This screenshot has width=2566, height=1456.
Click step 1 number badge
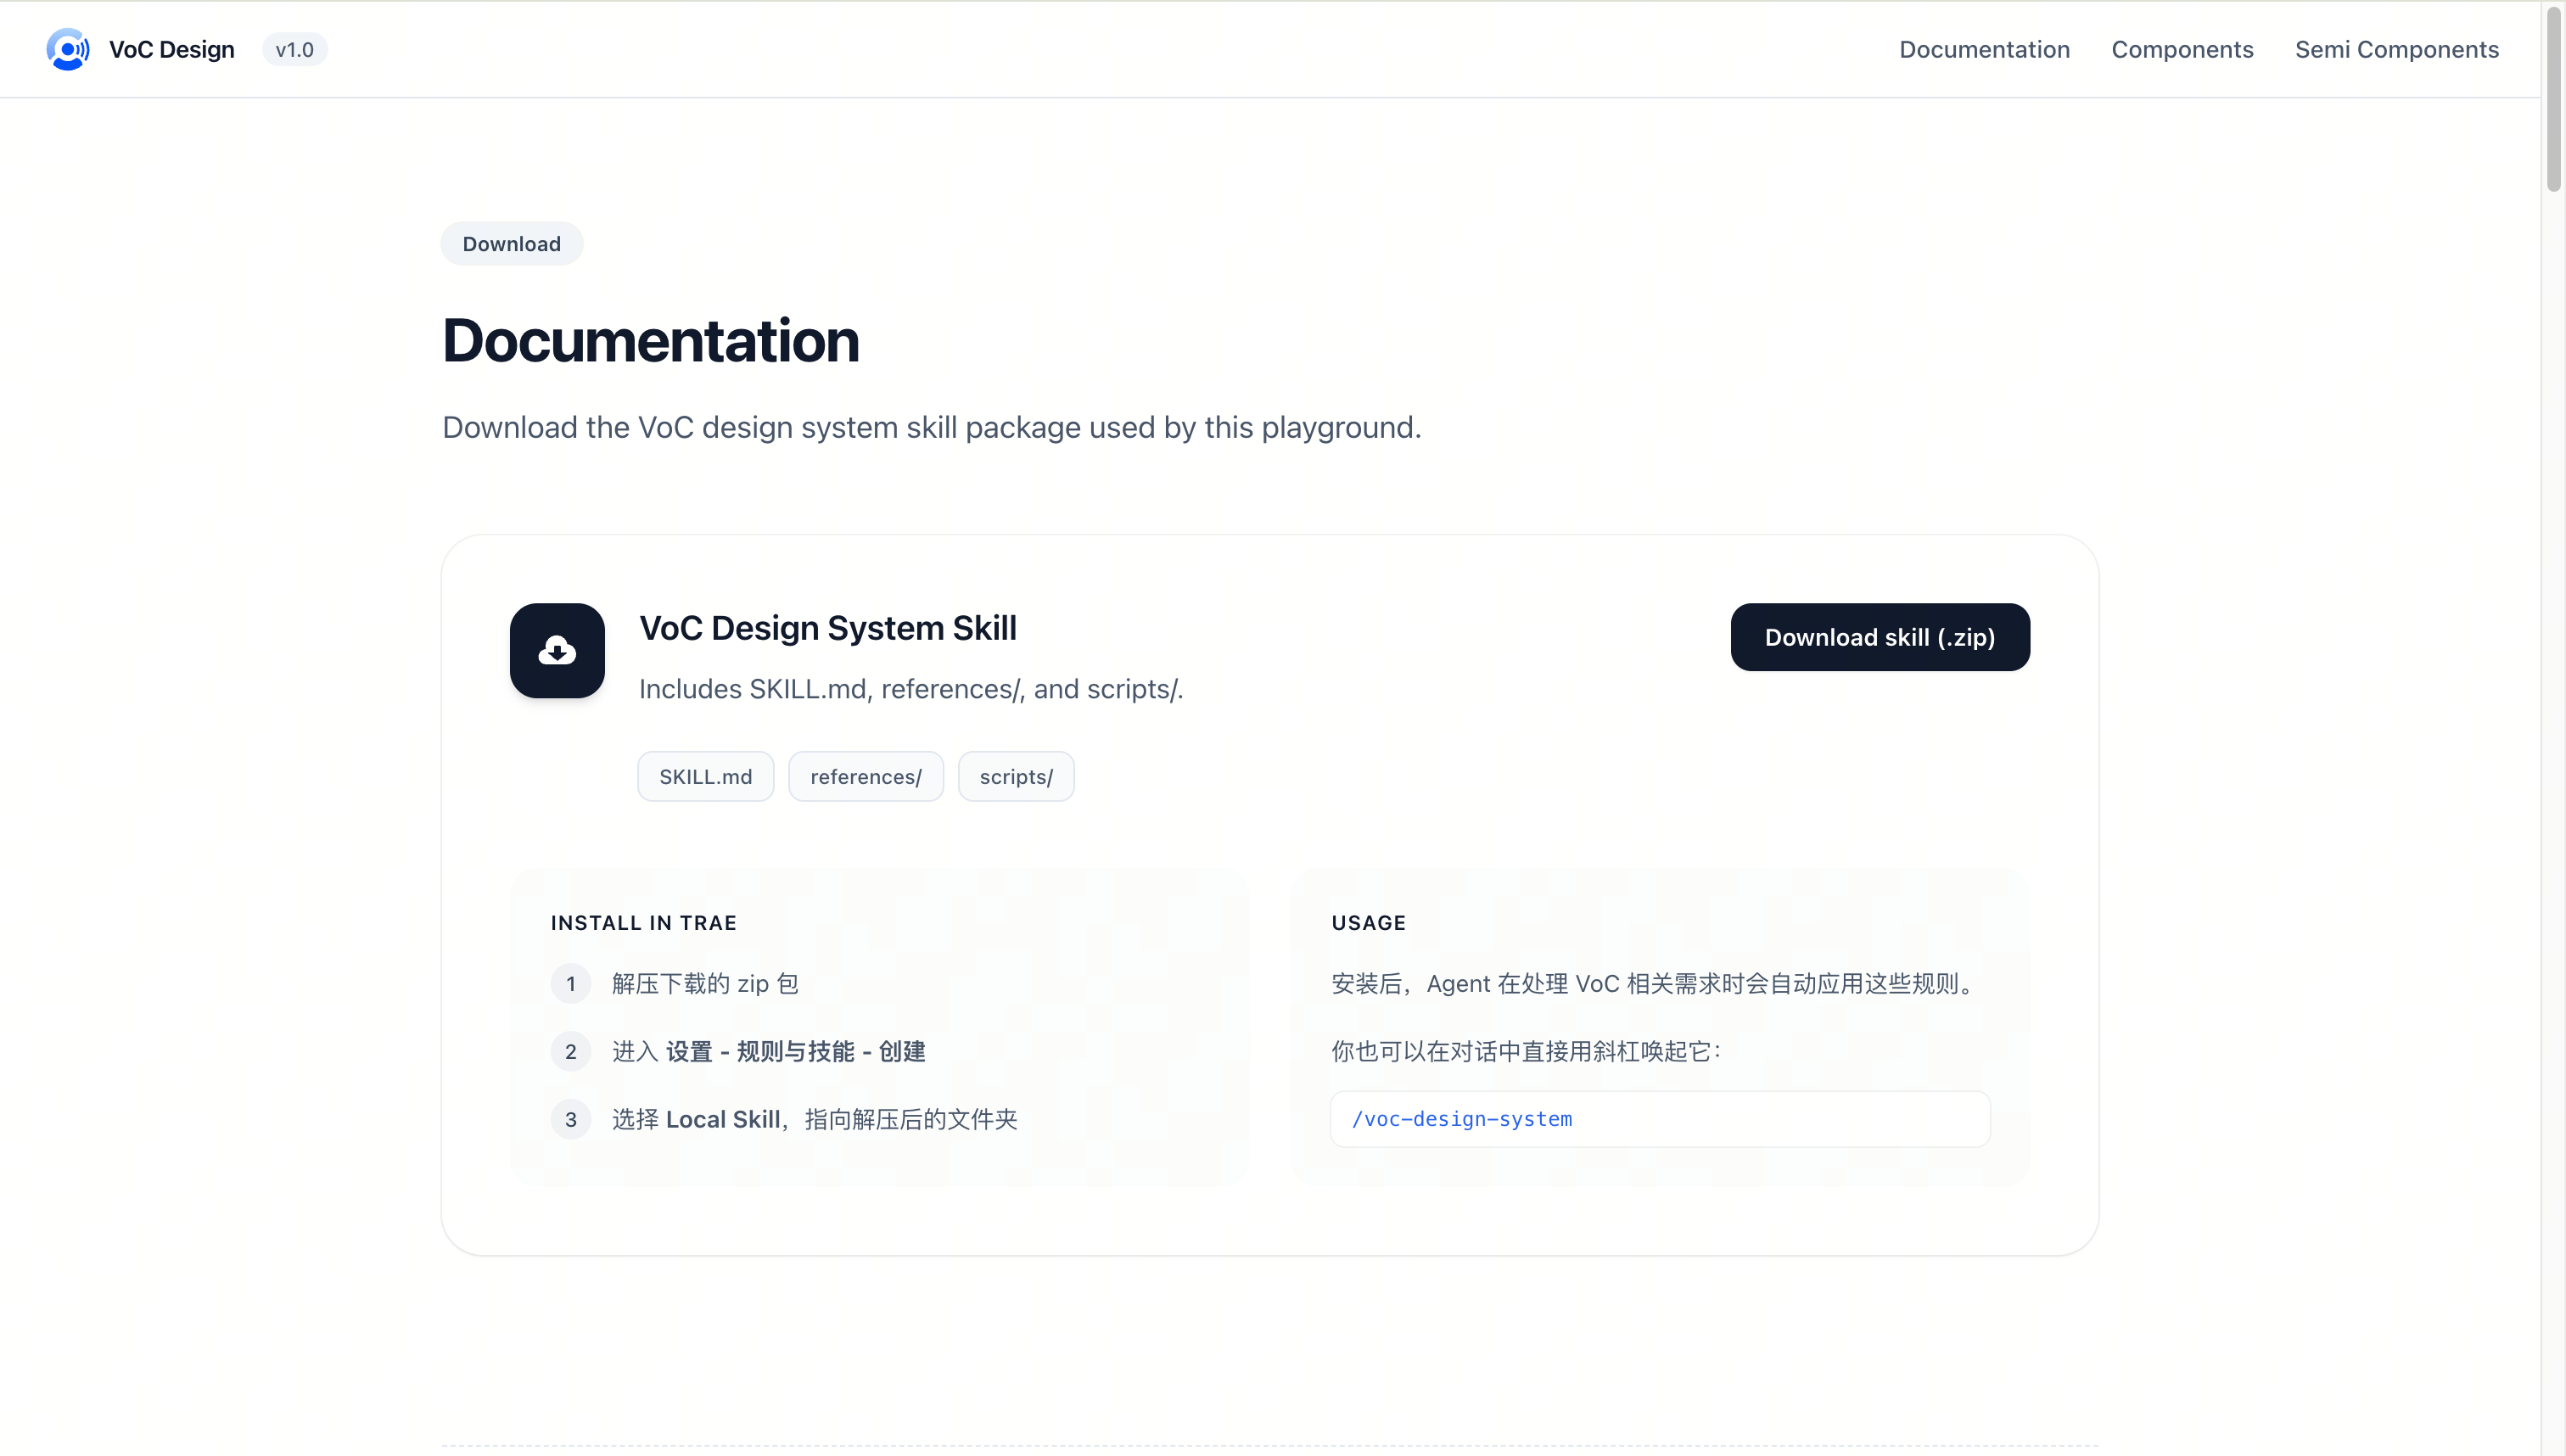coord(570,983)
